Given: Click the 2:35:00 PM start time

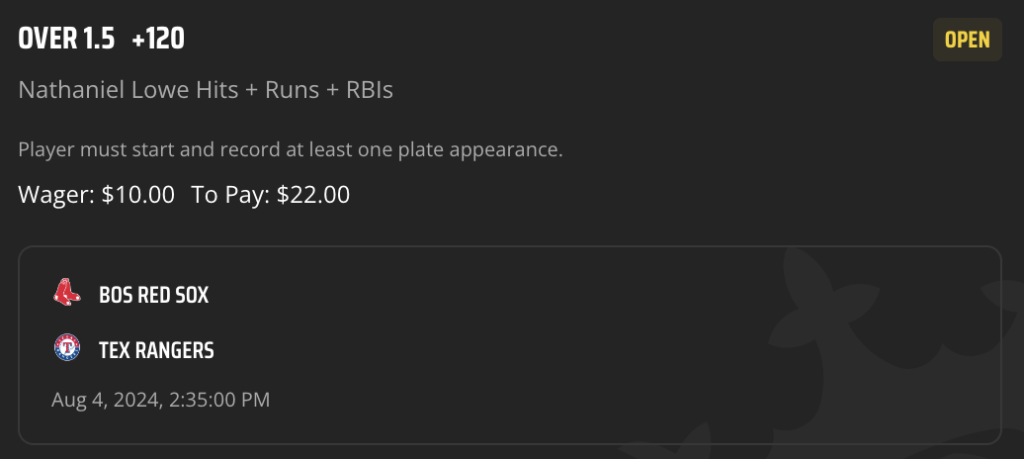Looking at the screenshot, I should pos(219,400).
